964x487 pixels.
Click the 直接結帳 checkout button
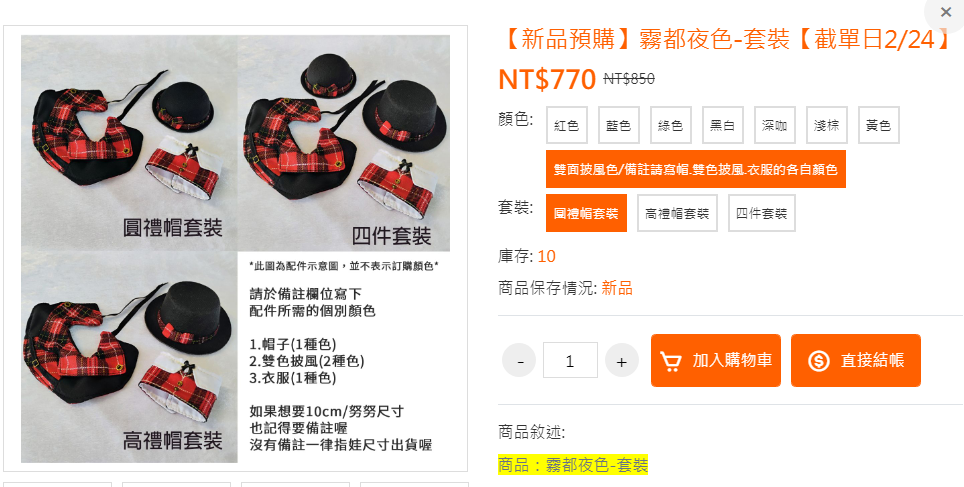(856, 361)
